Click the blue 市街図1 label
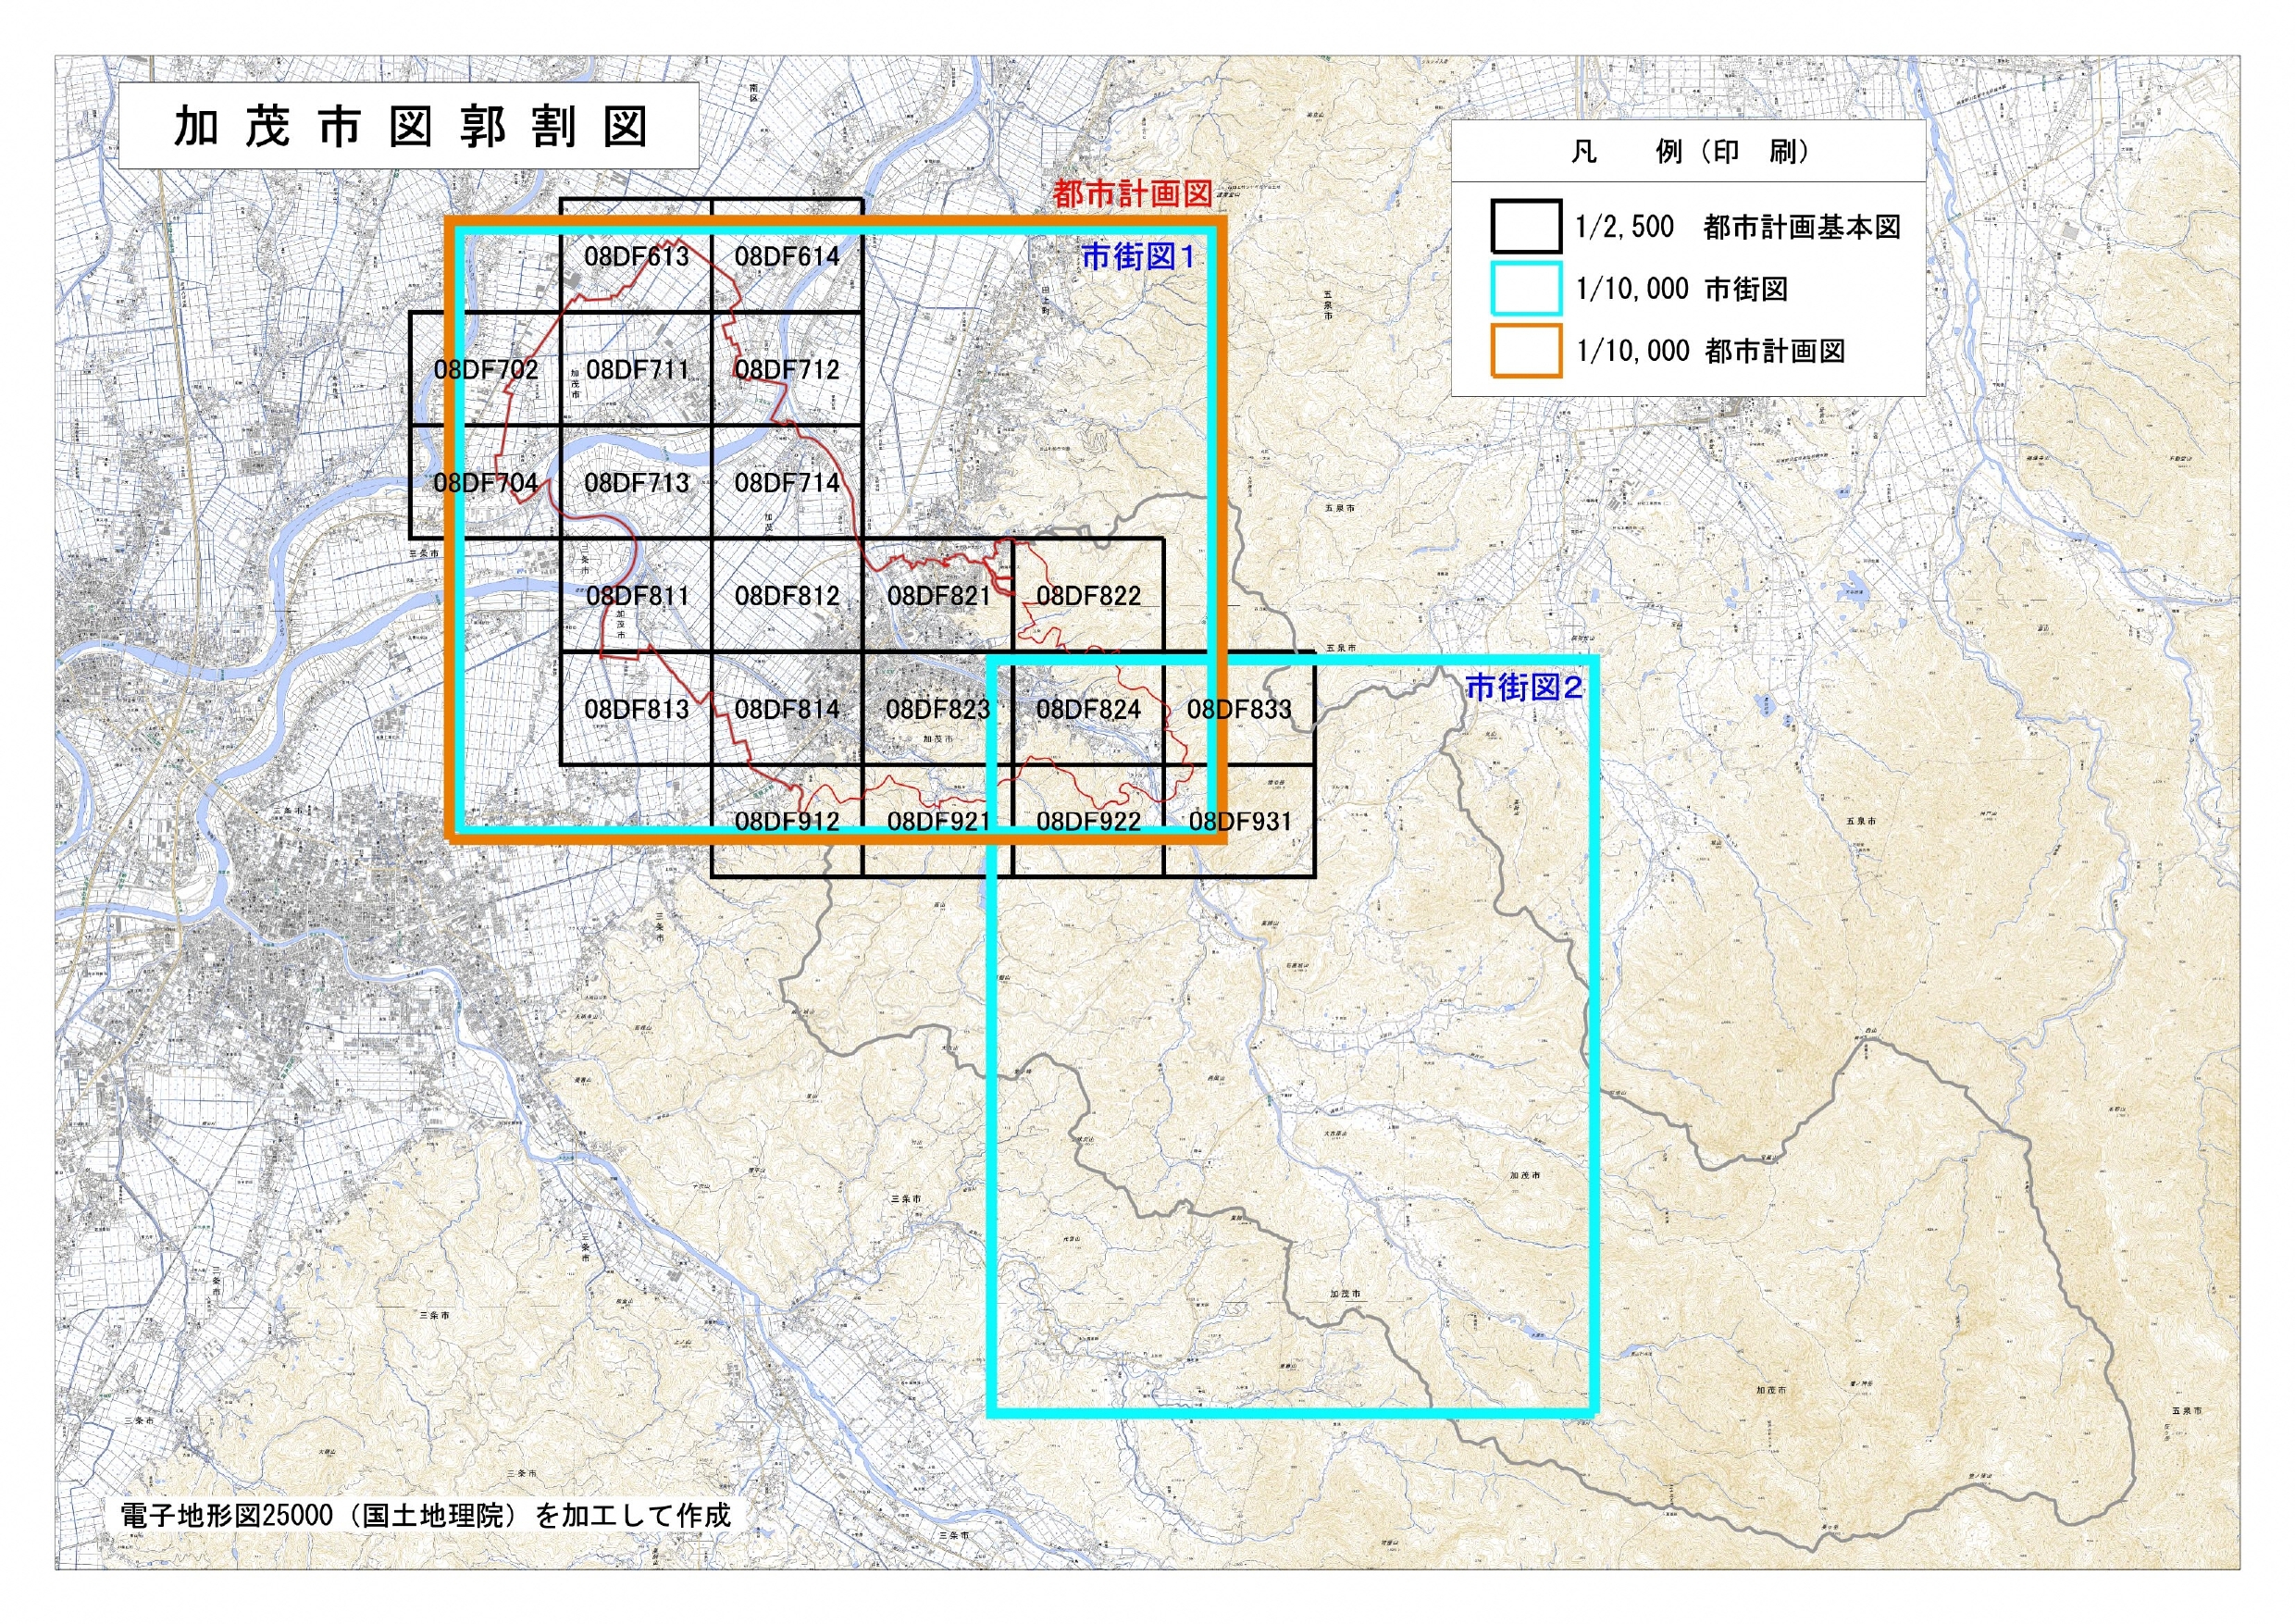The image size is (2295, 1624). 1139,257
